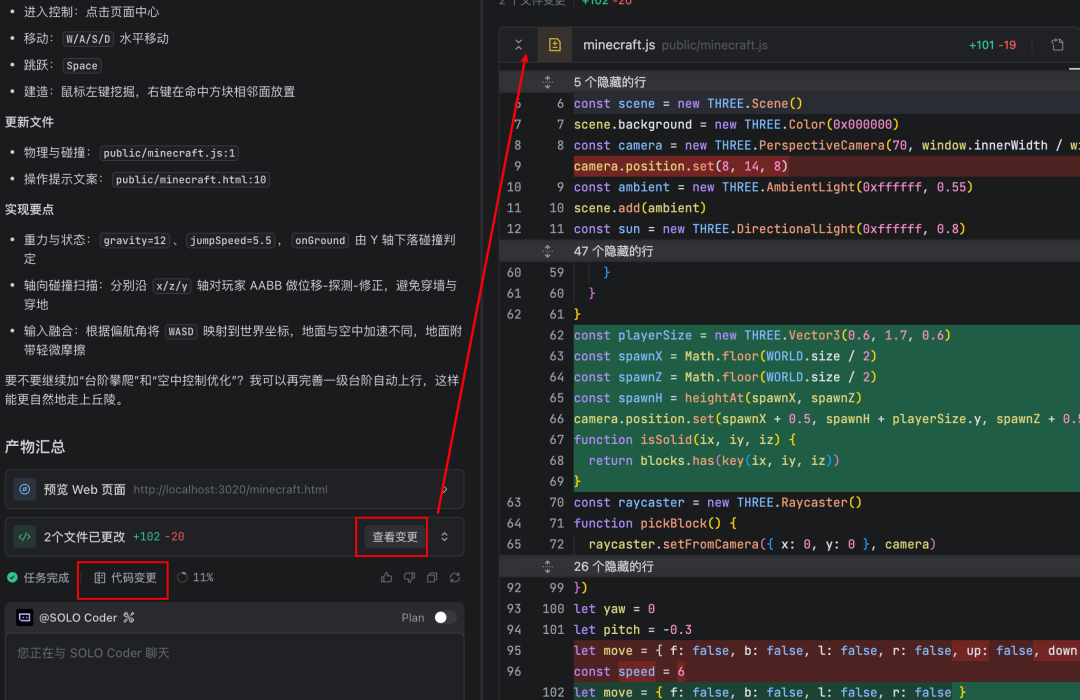Expand the 5 hidden lines section
Screen dimensions: 1080x700
(x=548, y=82)
